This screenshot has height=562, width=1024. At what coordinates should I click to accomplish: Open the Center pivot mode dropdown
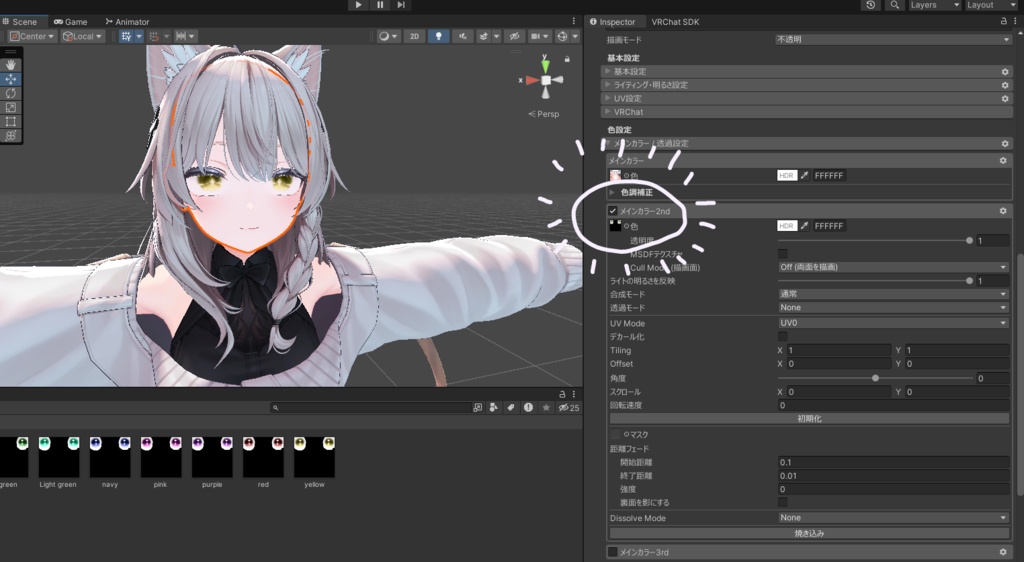pos(31,37)
